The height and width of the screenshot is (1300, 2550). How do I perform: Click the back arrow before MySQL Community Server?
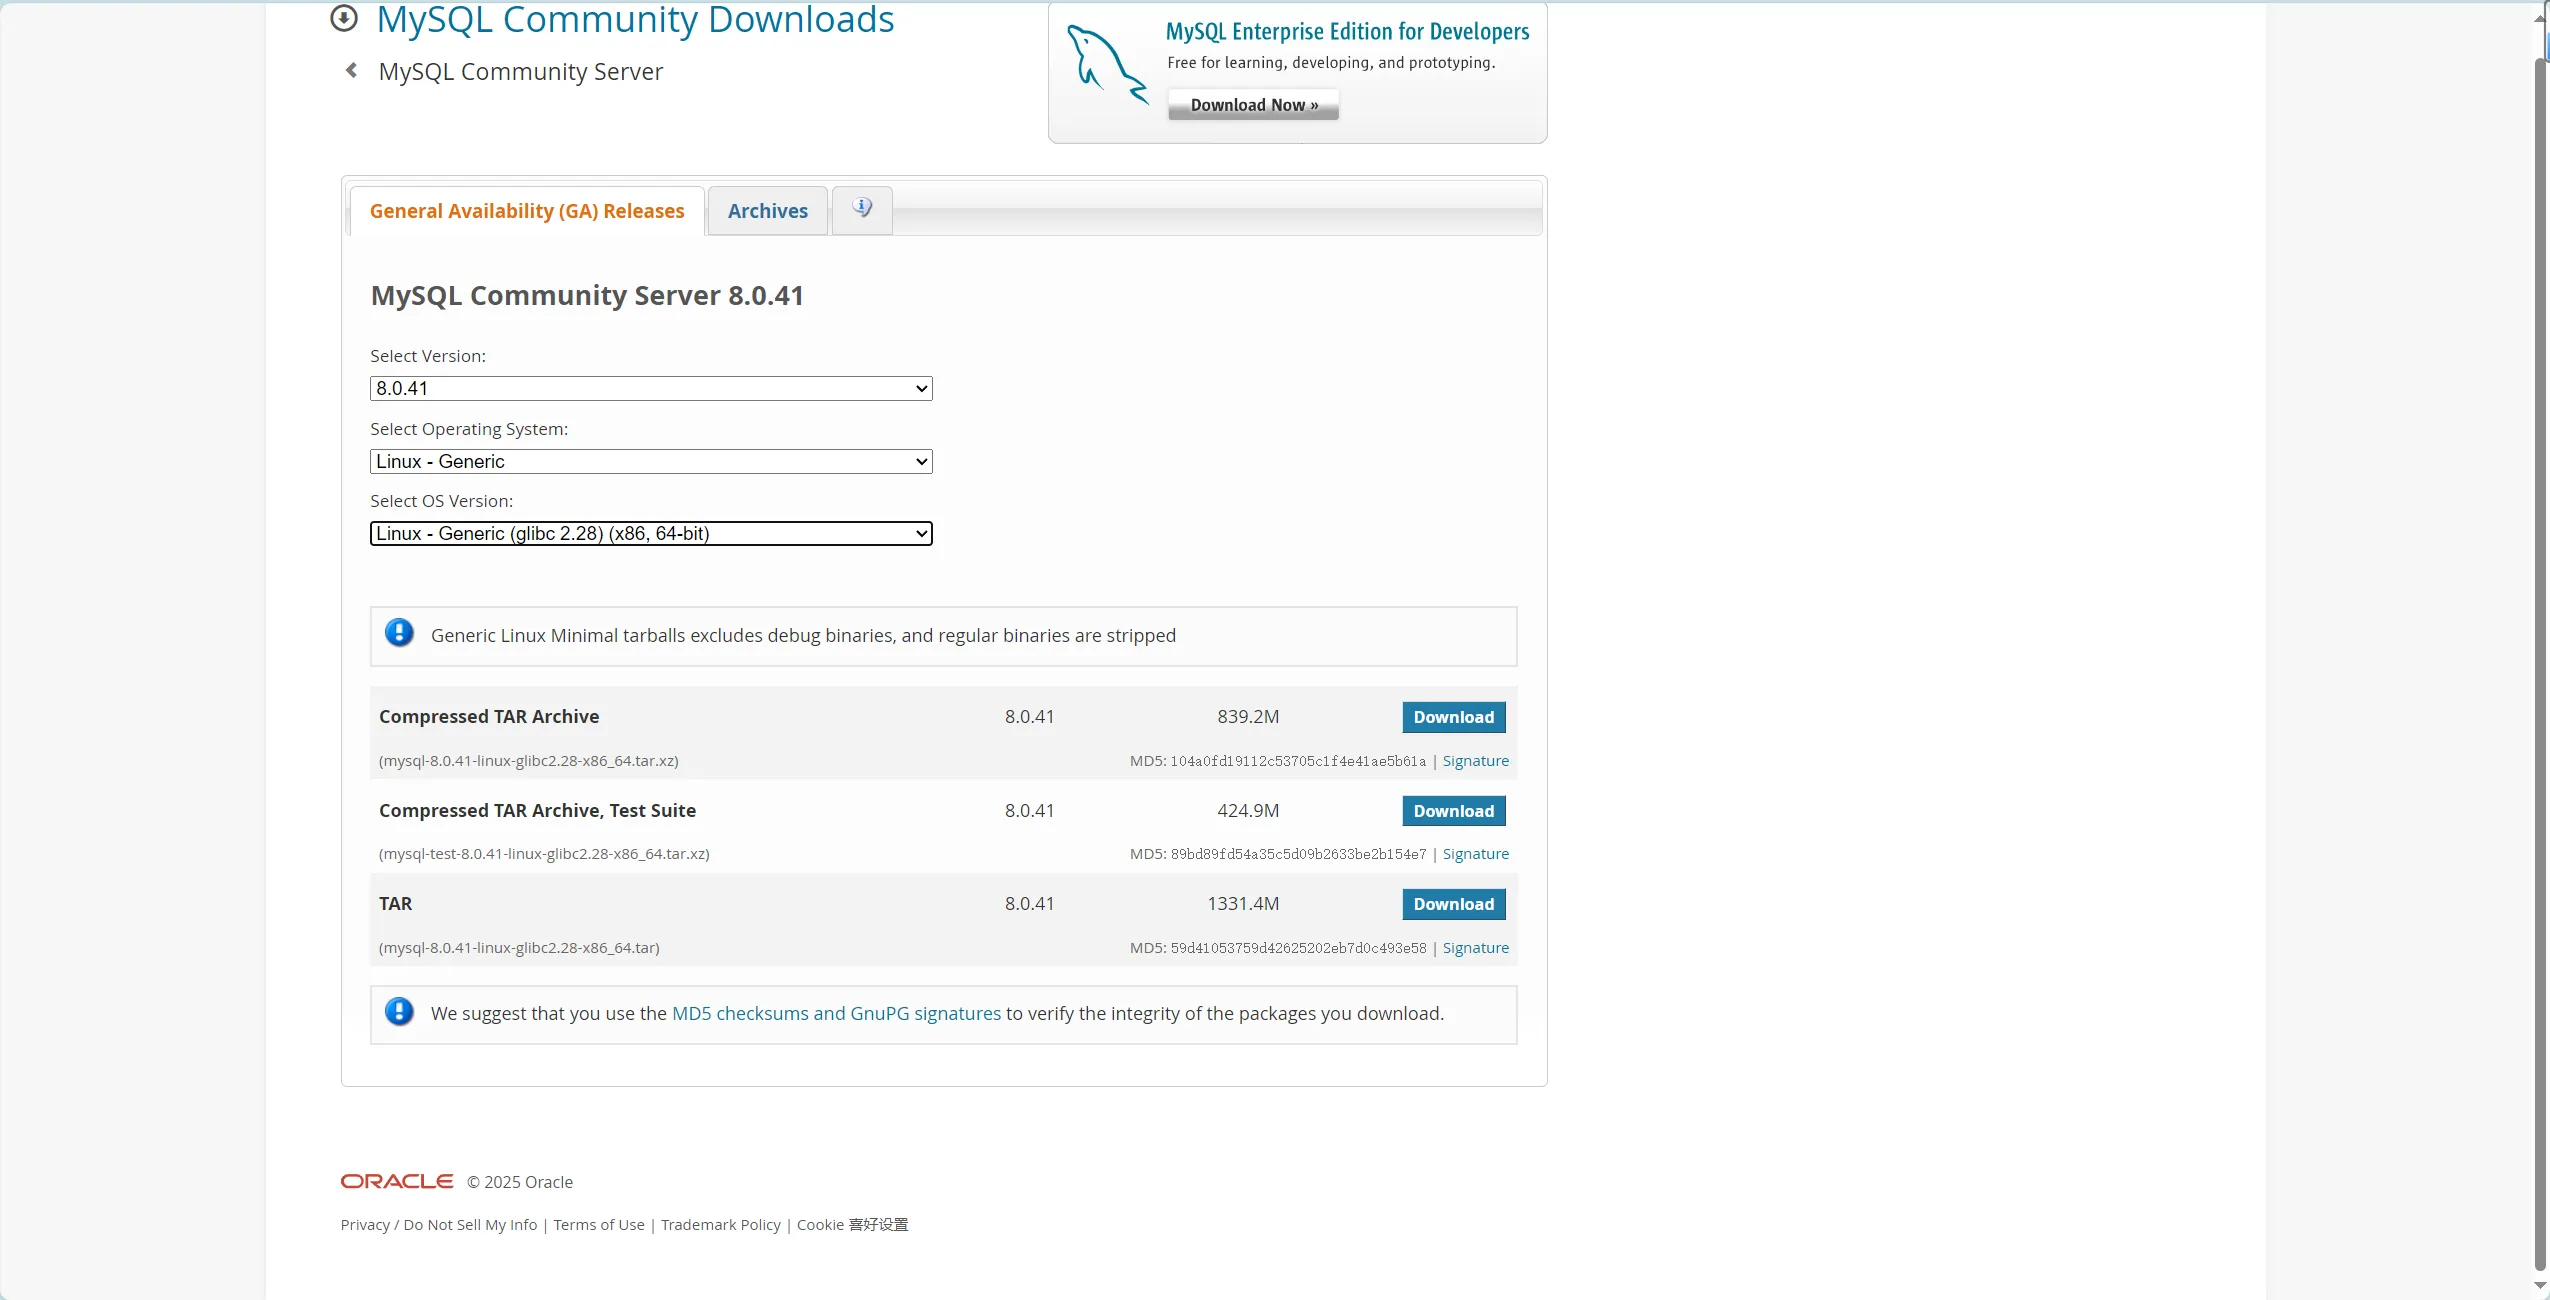pos(351,70)
